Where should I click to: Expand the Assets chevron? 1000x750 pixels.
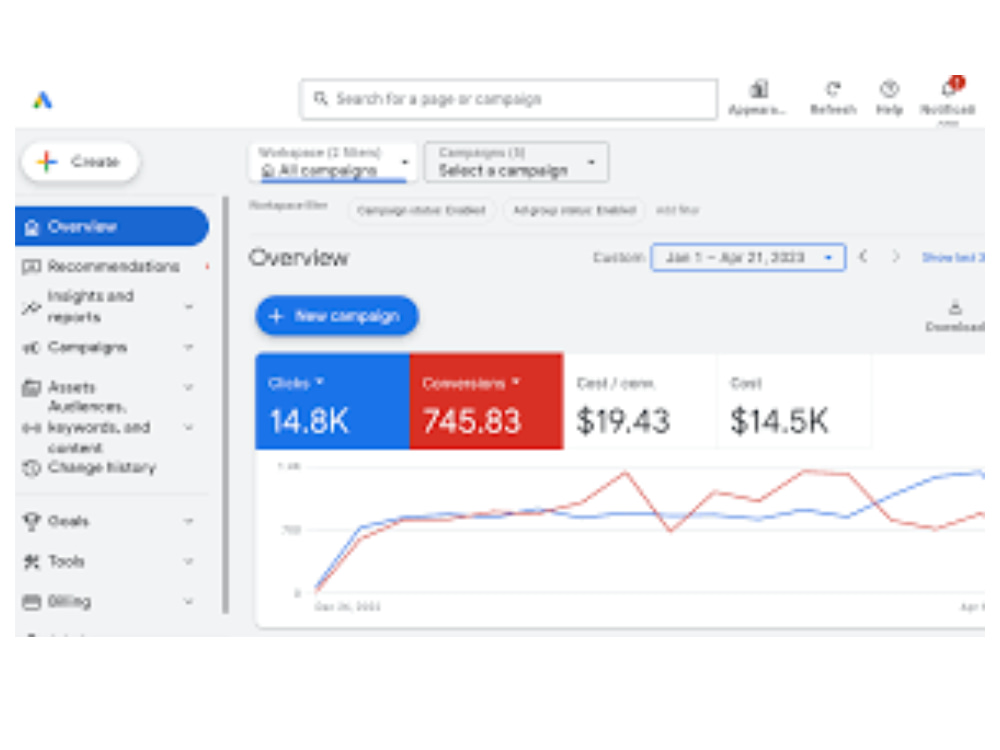[189, 387]
